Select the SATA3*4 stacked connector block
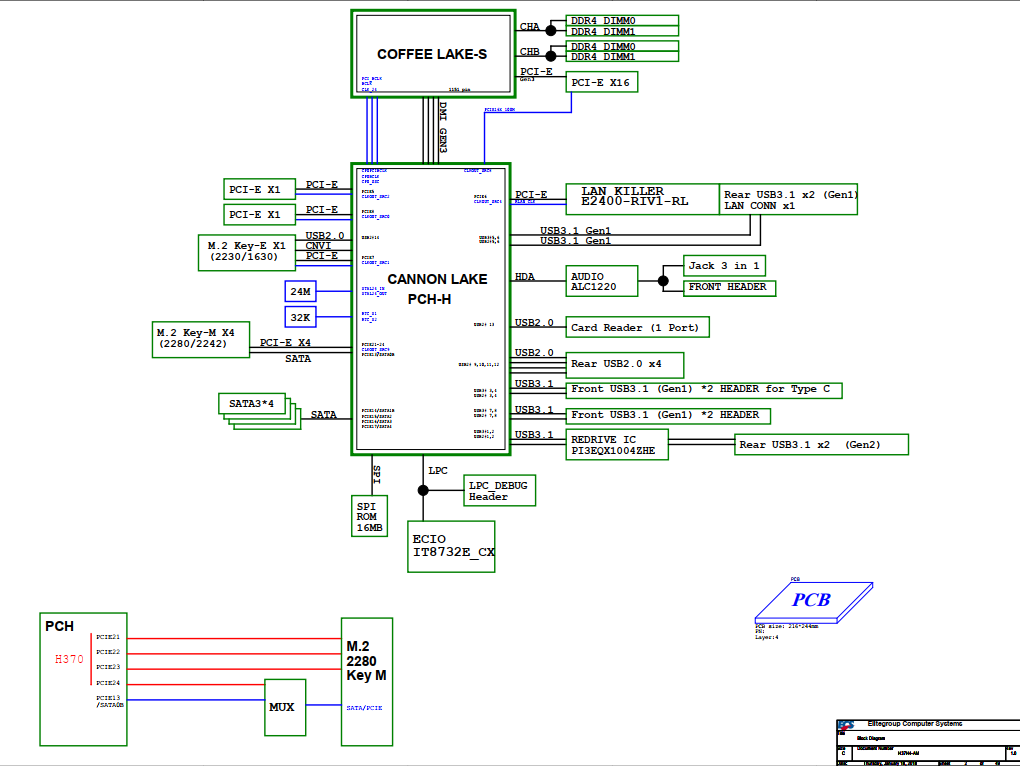 coord(260,411)
